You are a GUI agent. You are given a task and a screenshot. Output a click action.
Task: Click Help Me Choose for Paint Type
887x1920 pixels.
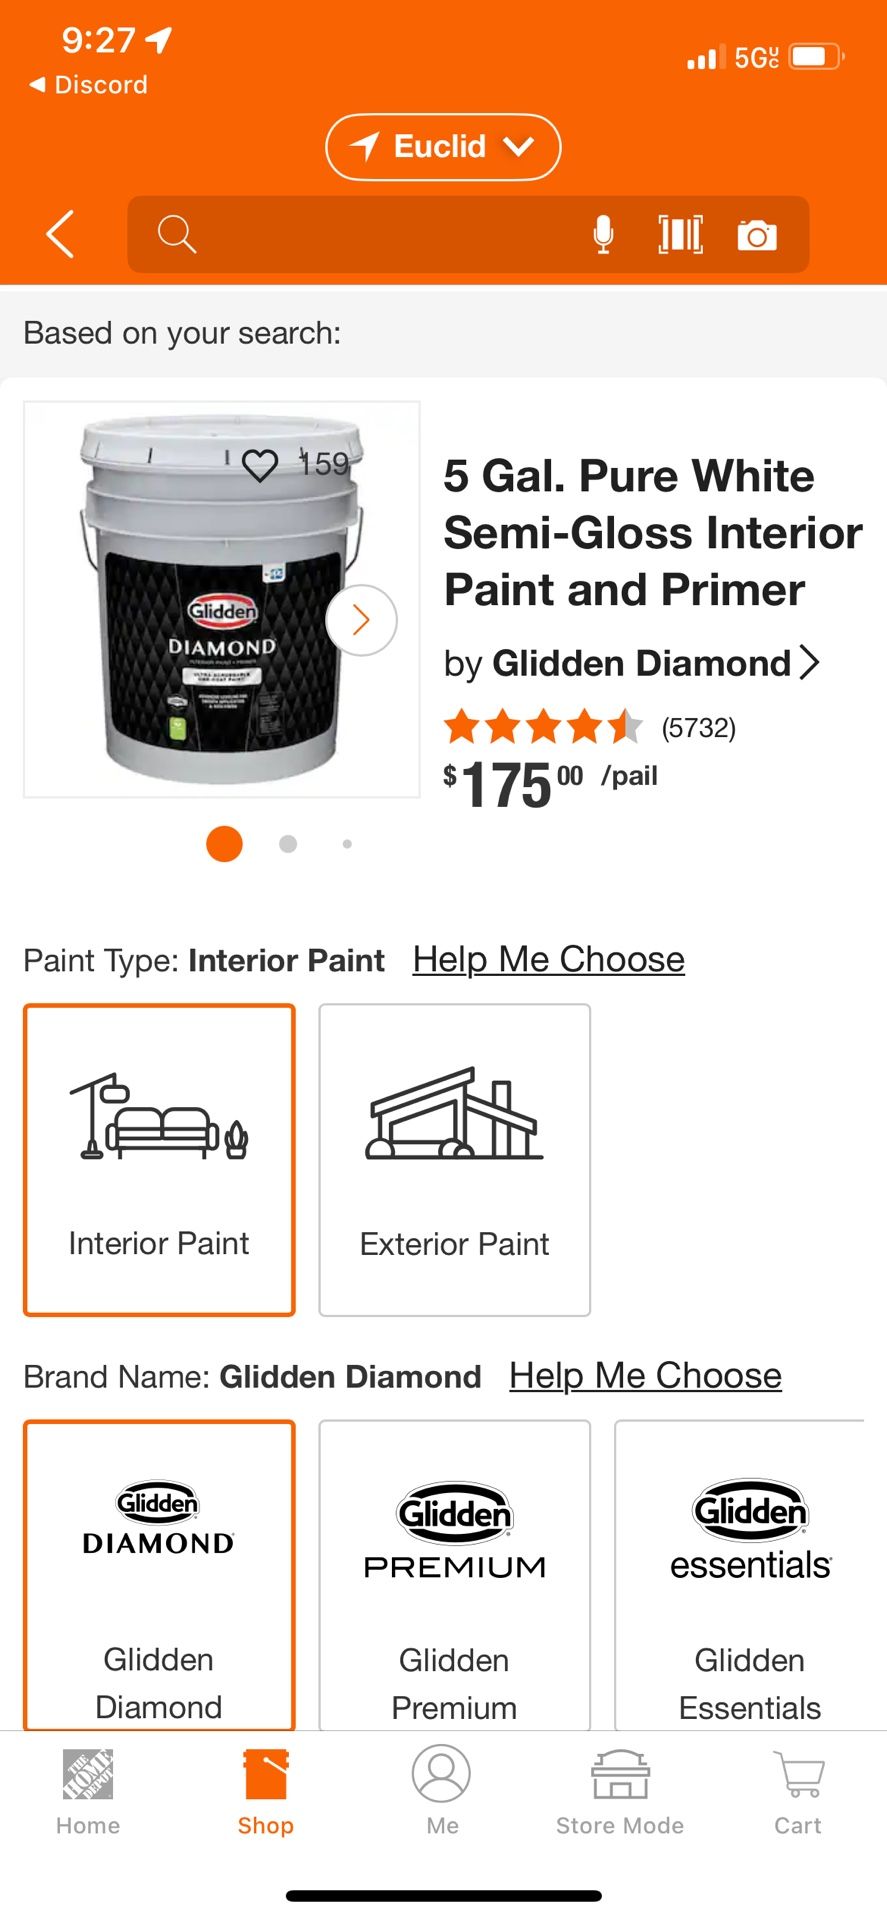click(x=548, y=960)
